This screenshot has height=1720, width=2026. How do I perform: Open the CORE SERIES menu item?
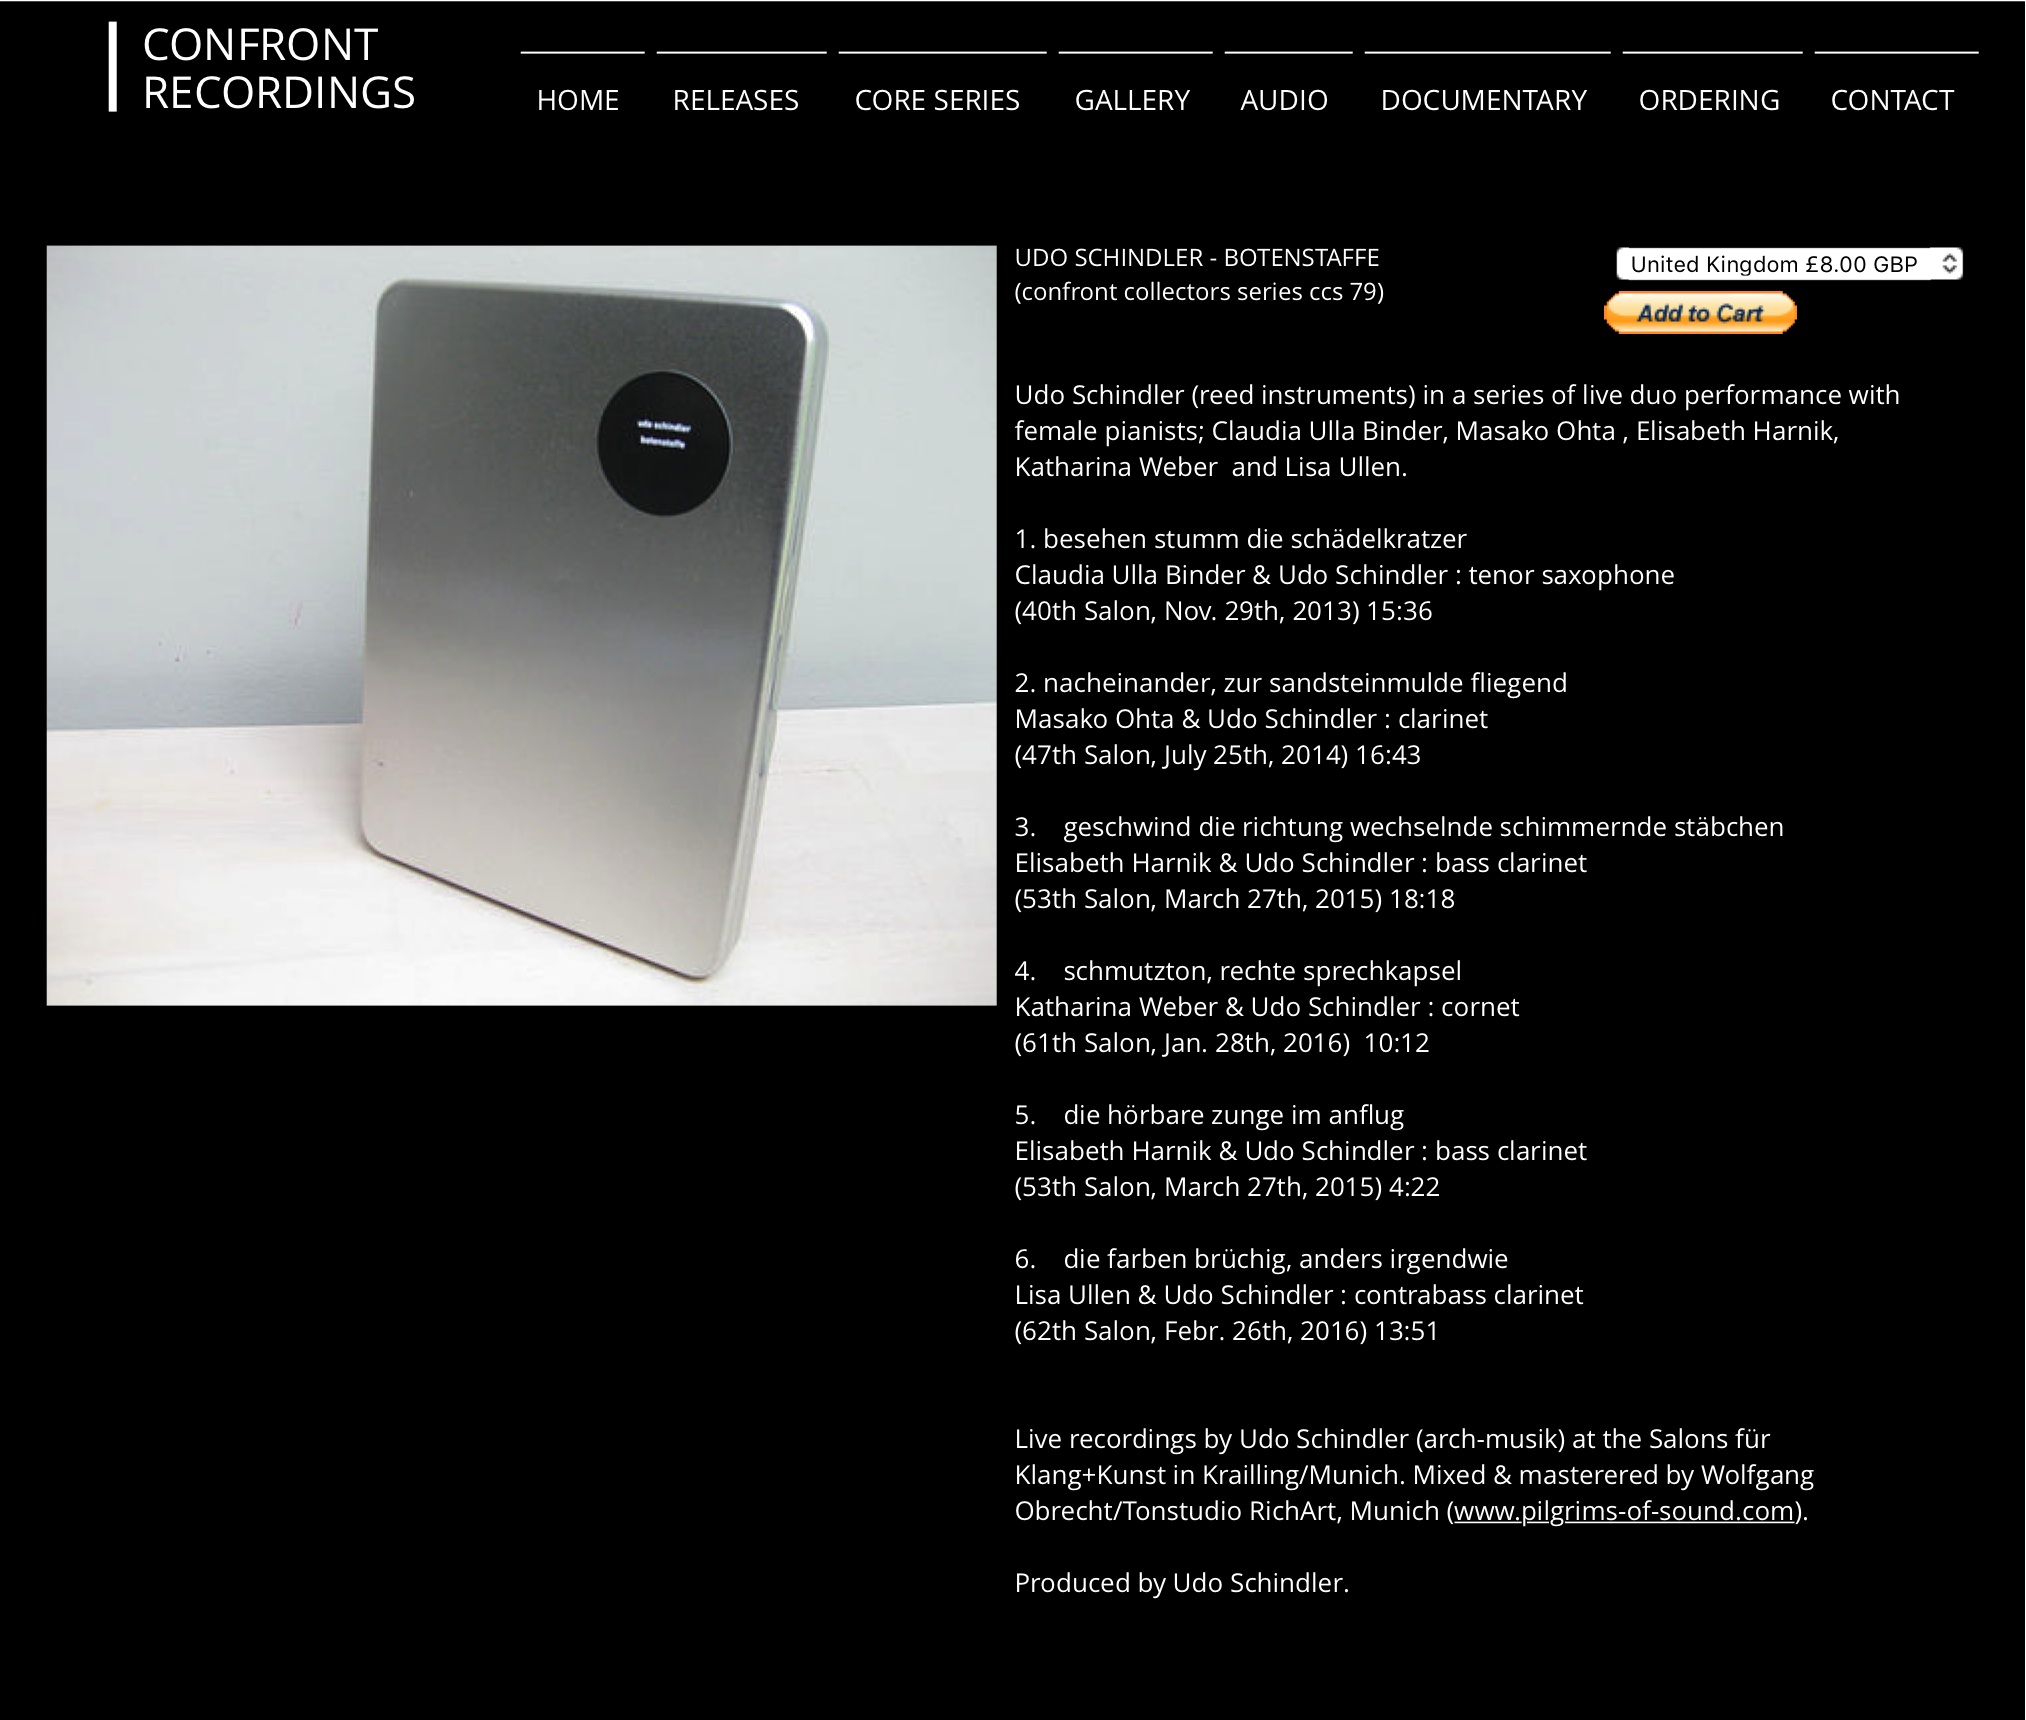(x=937, y=100)
